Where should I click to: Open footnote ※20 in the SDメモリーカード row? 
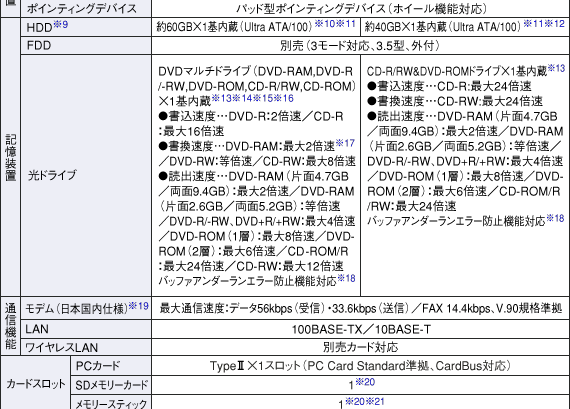point(365,382)
